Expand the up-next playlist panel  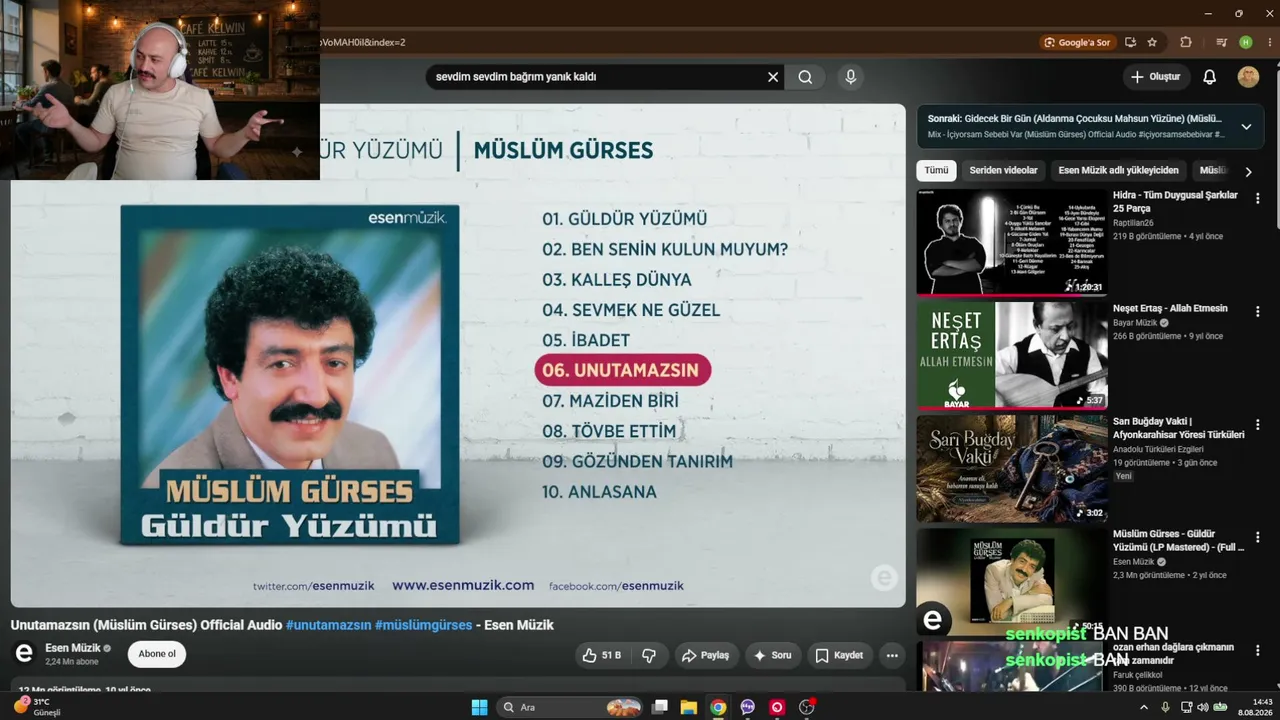click(1246, 127)
